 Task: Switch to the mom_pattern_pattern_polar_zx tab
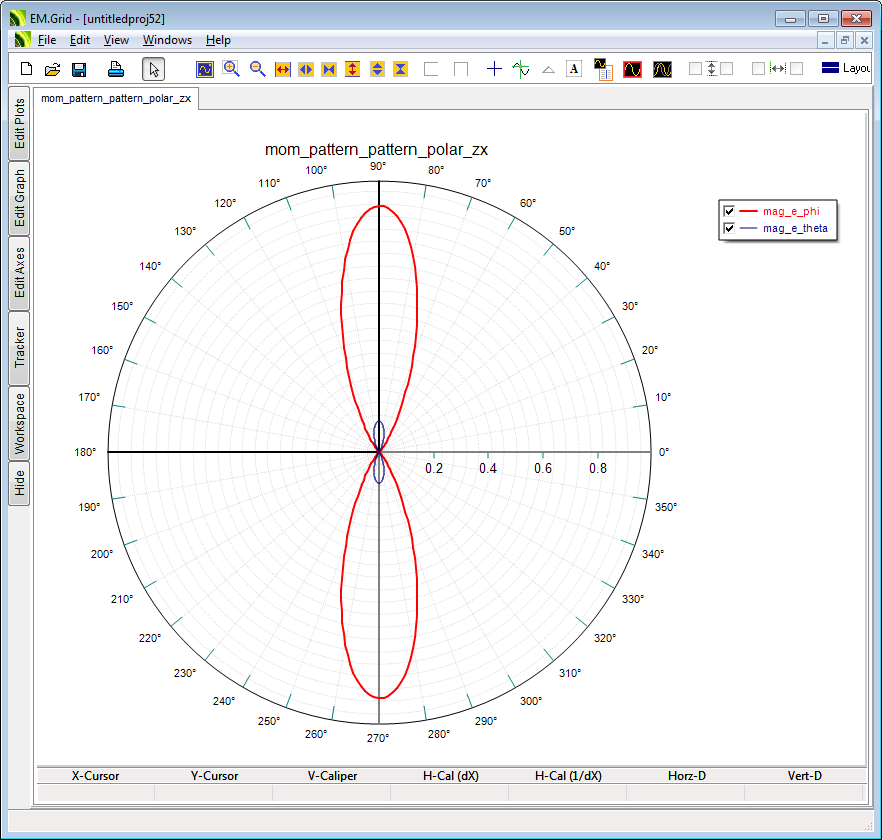point(116,98)
